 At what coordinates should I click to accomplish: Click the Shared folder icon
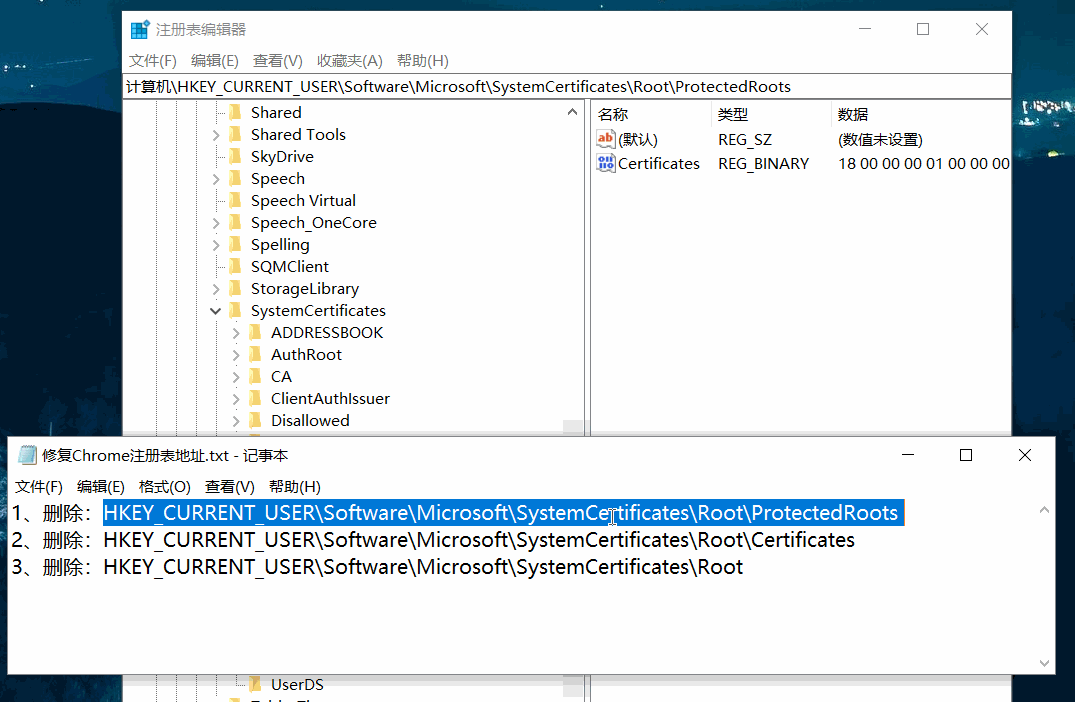point(235,112)
